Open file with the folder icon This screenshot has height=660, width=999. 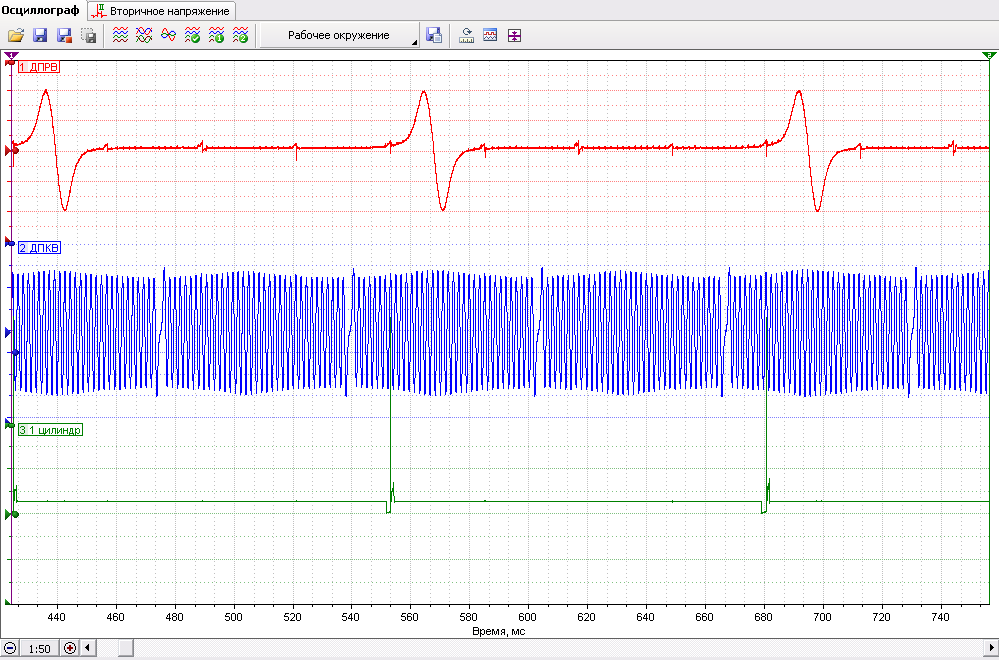[x=16, y=36]
